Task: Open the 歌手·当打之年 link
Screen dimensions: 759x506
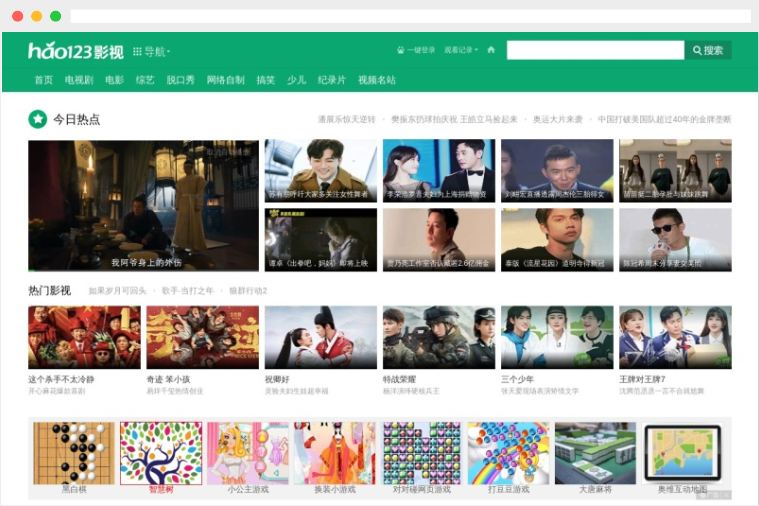Action: point(187,291)
